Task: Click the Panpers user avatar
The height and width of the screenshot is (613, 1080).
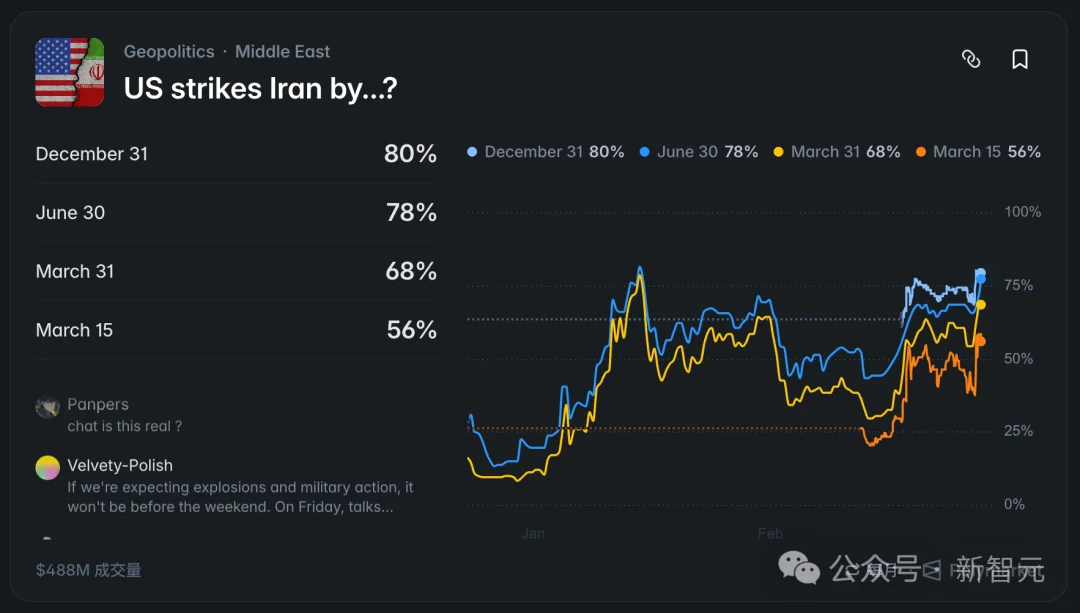Action: pos(47,407)
